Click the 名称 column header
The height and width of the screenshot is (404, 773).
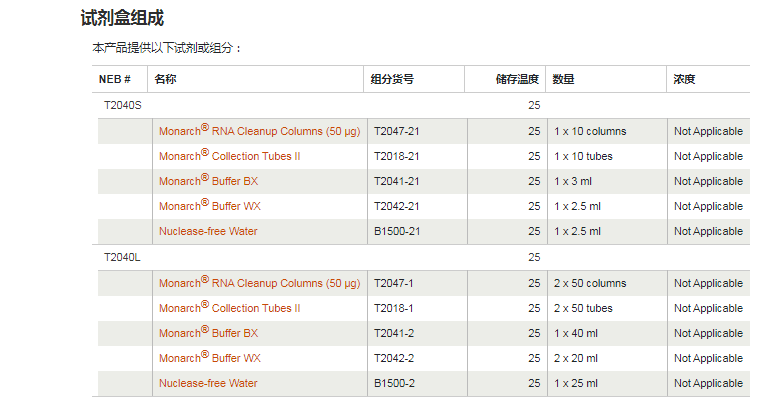[x=166, y=79]
